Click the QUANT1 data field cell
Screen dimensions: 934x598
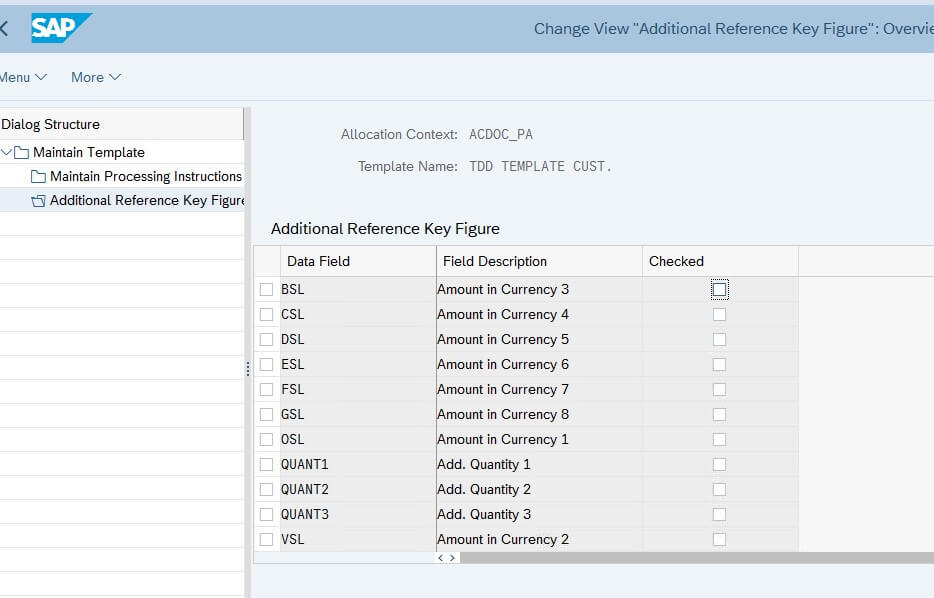tap(358, 465)
